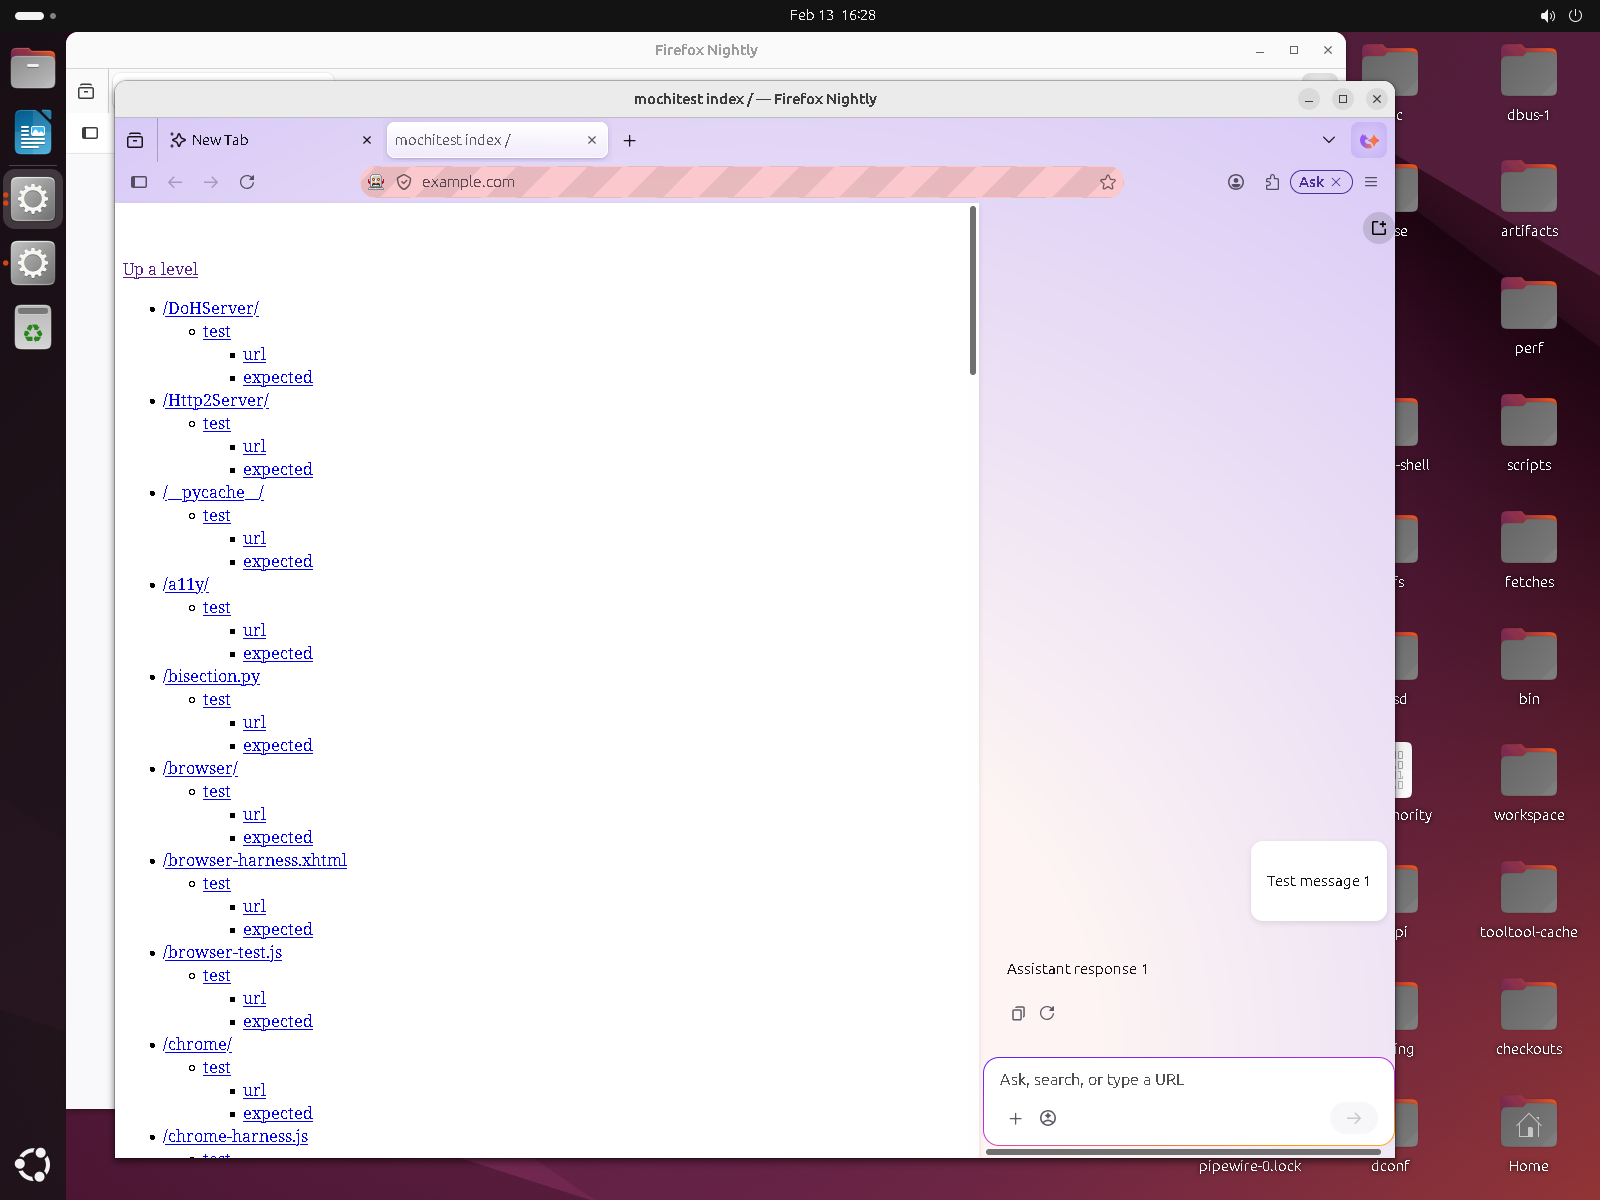This screenshot has width=1600, height=1200.
Task: Regenerate the assistant response
Action: [x=1047, y=1013]
